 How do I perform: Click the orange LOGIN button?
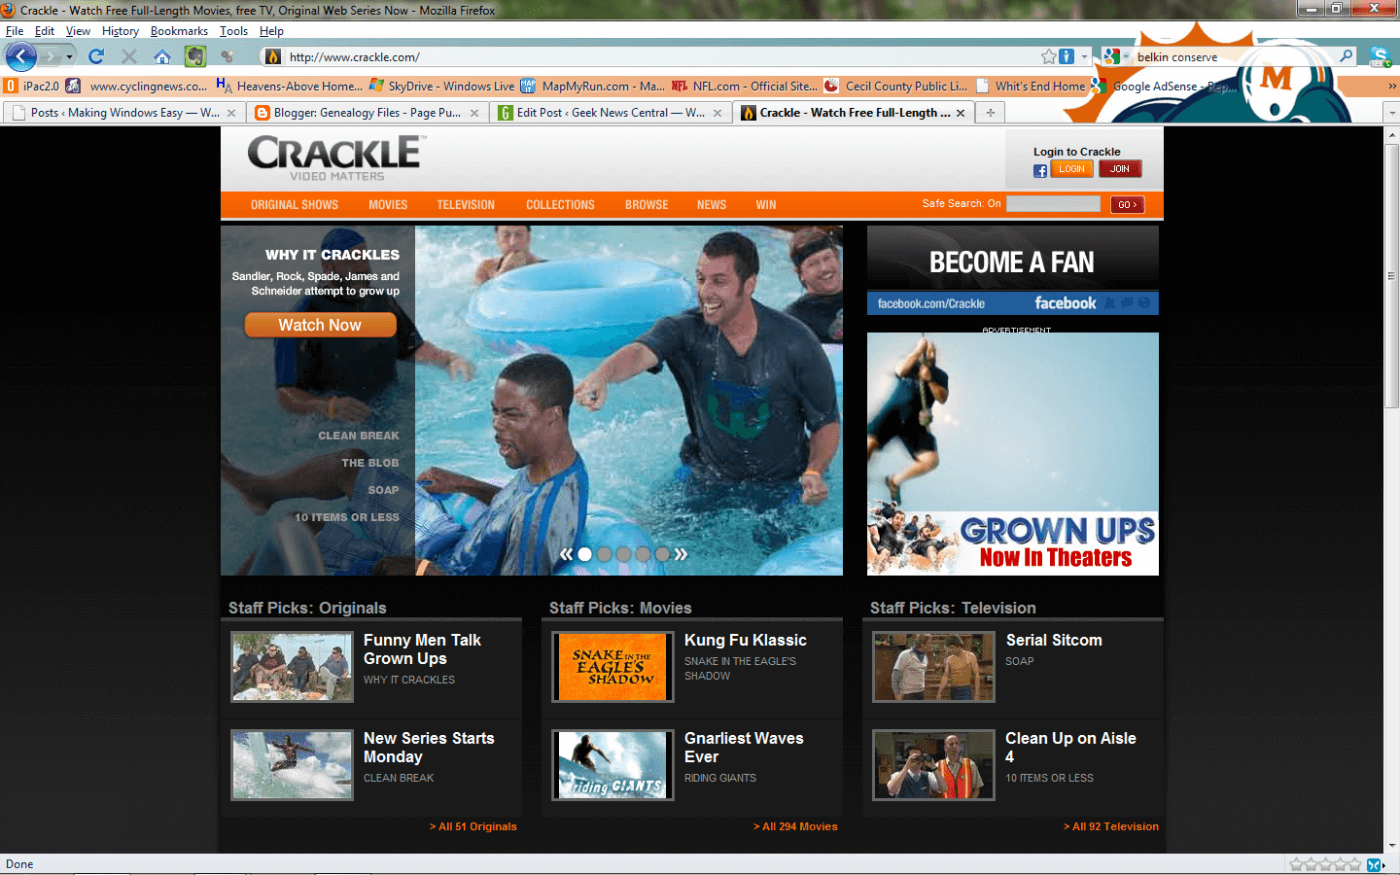coord(1072,169)
